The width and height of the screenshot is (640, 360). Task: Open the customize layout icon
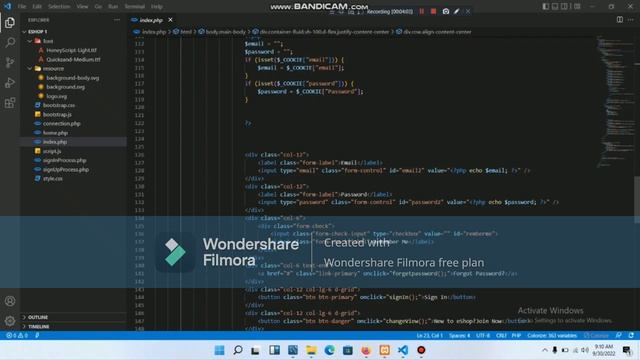point(577,7)
